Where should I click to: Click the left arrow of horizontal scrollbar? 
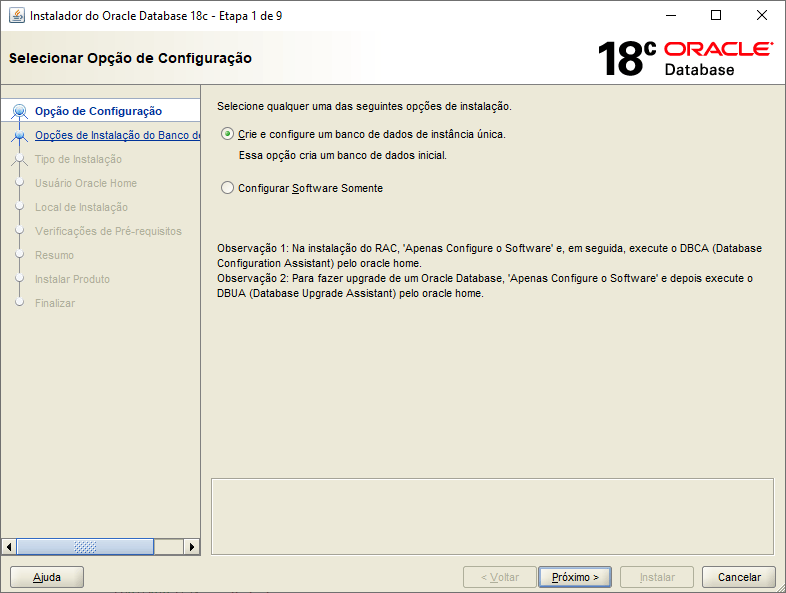point(10,547)
